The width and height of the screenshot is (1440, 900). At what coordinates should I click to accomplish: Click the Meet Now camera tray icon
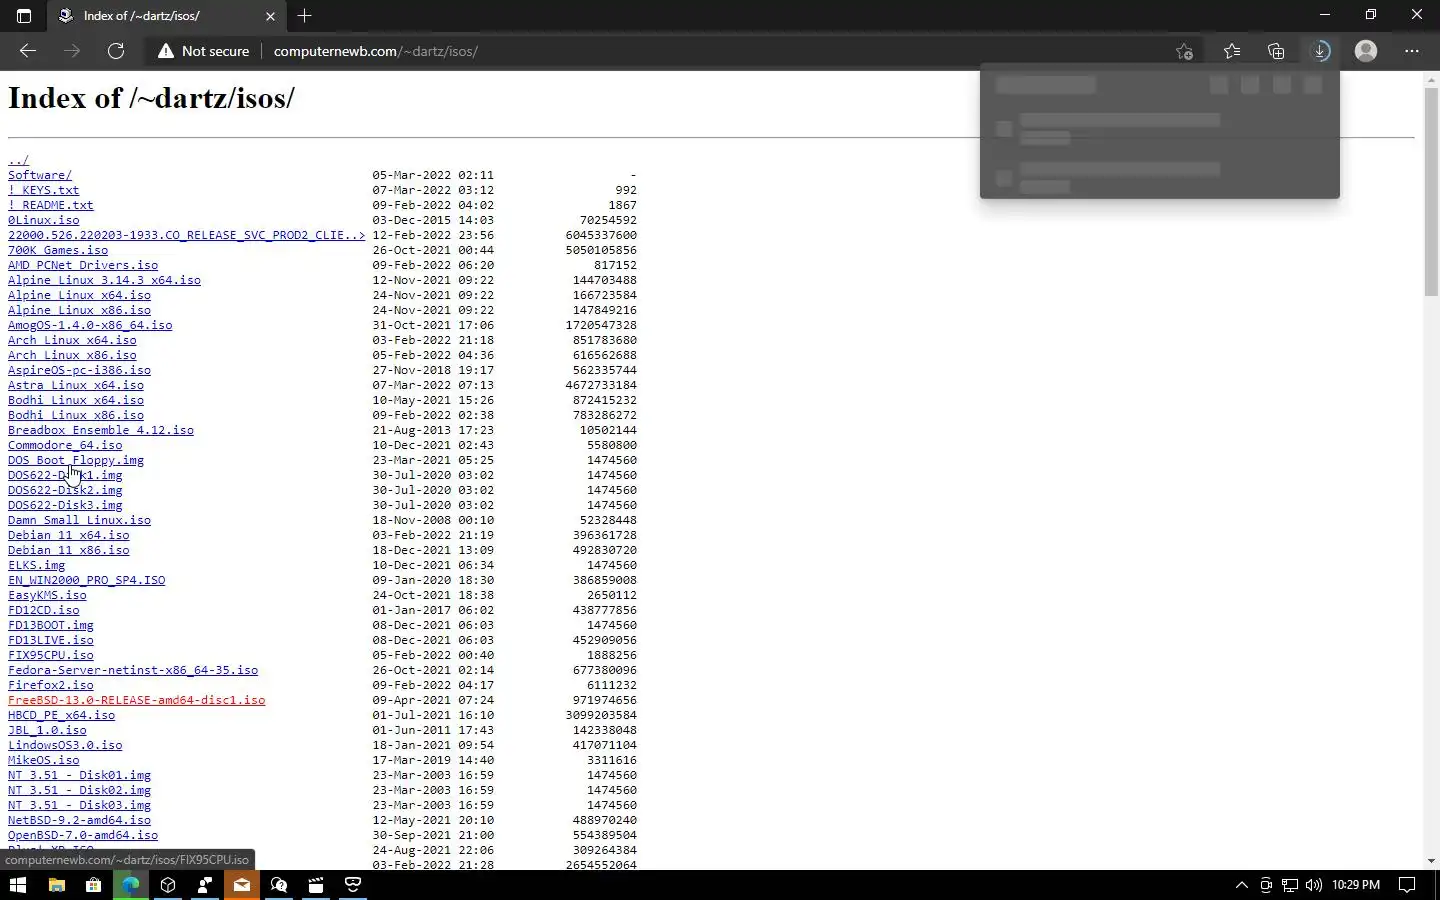coord(1266,885)
